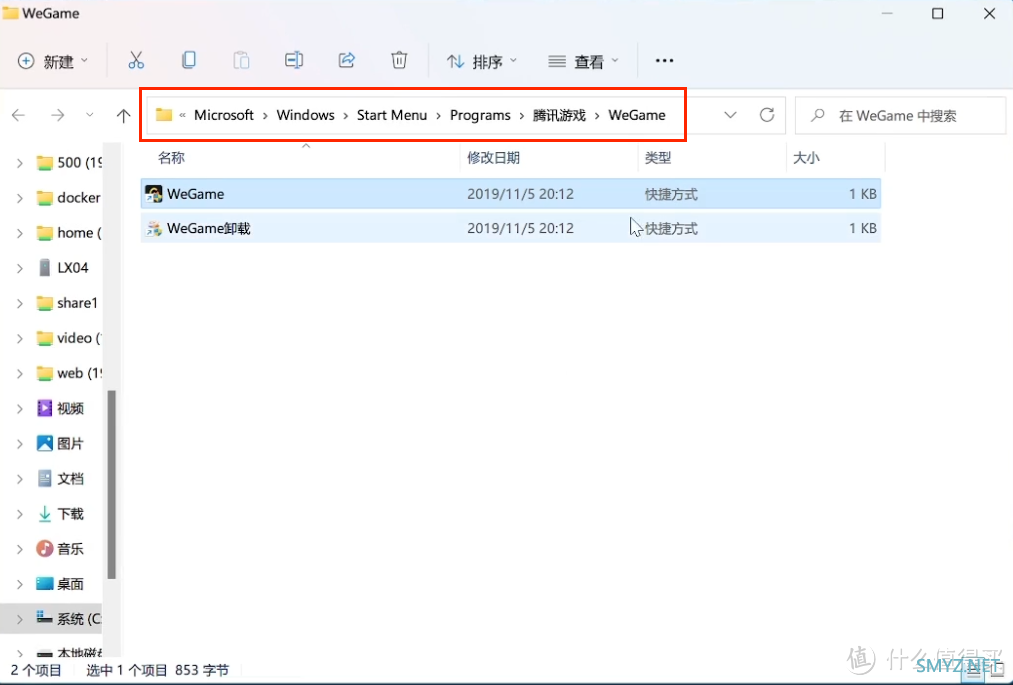Click the 图片 library icon
Screen dimensions: 1013x685
(x=45, y=443)
